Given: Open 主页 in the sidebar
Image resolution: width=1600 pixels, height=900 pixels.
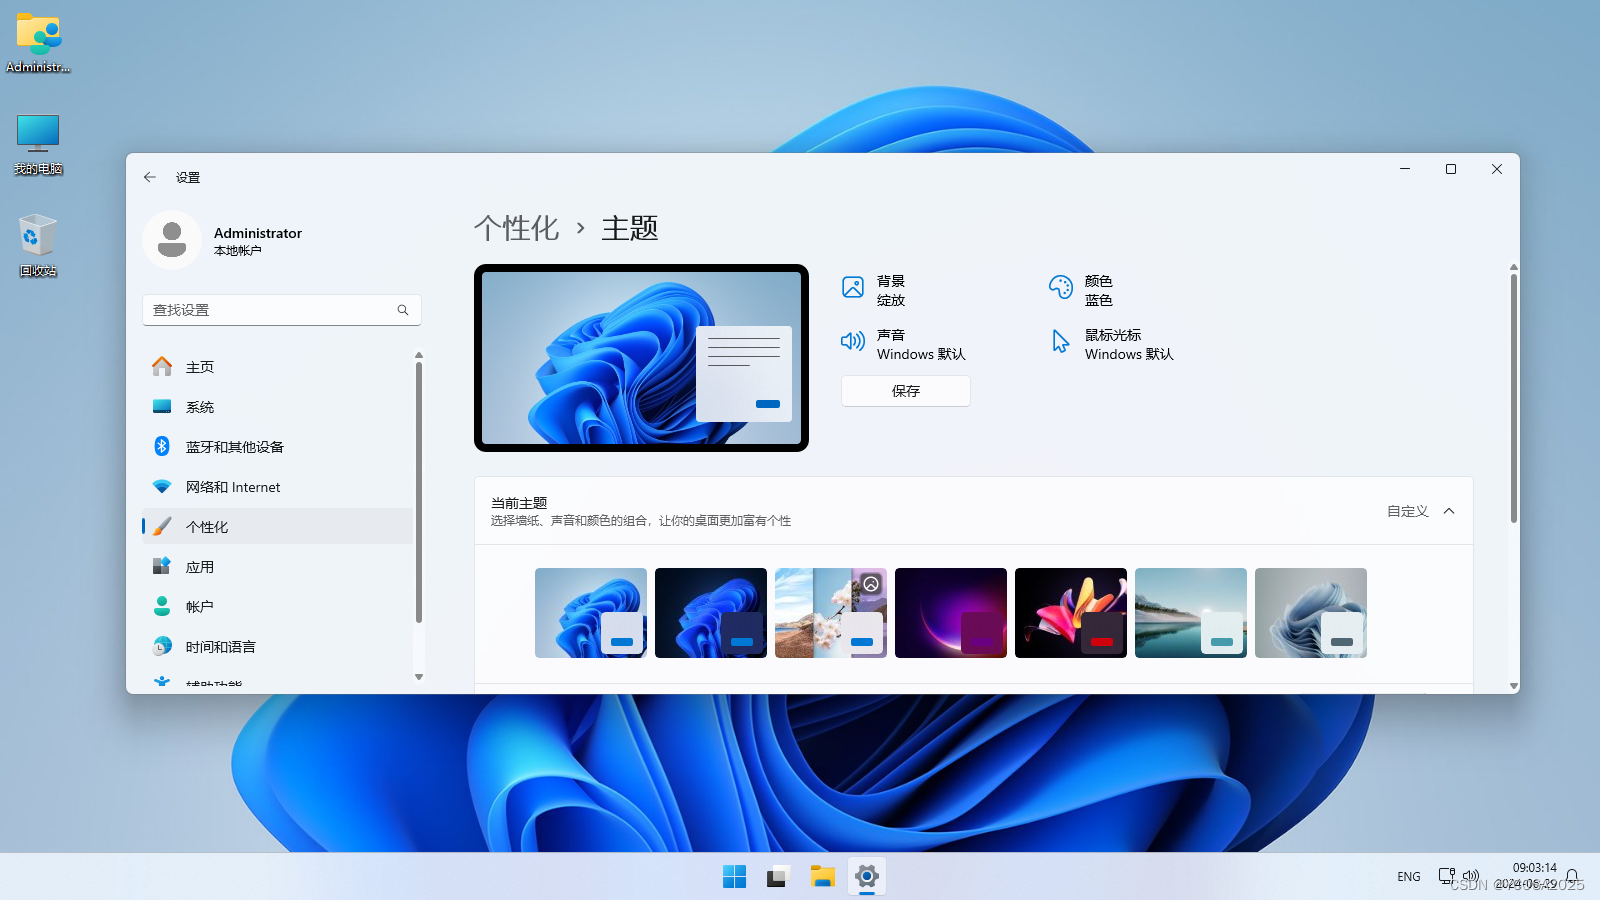Looking at the screenshot, I should 278,367.
